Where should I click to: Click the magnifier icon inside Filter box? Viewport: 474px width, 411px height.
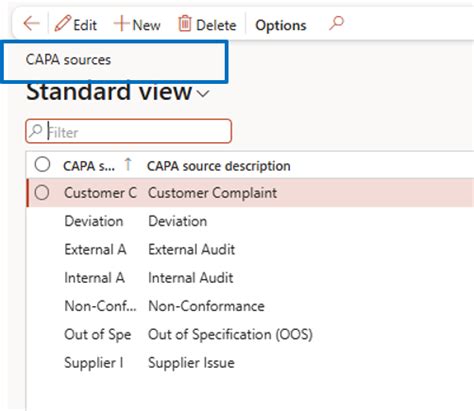(36, 131)
